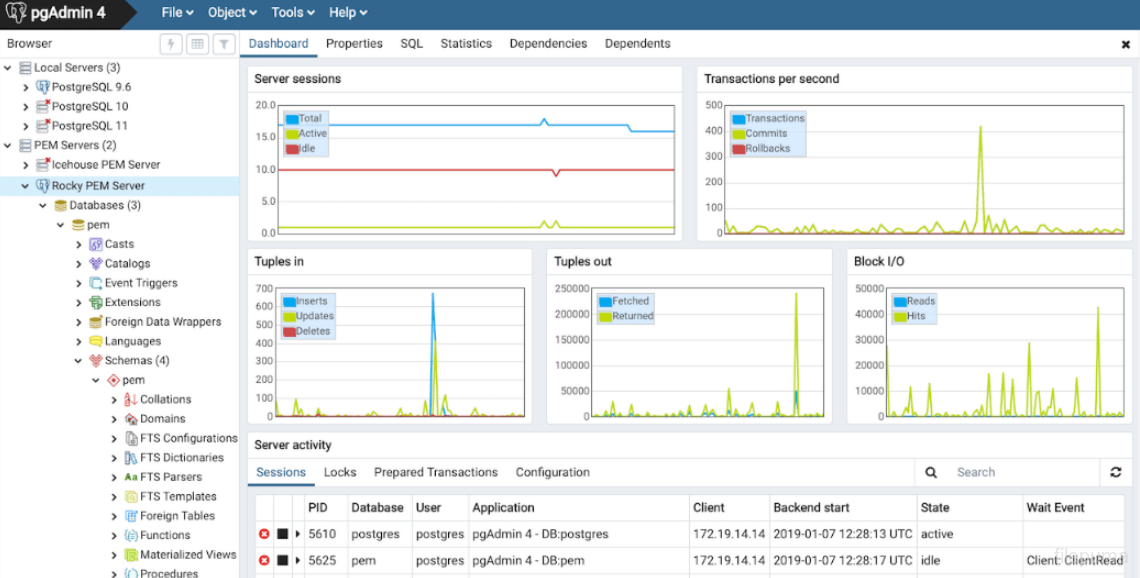The height and width of the screenshot is (578, 1140).
Task: Open the Locks tab in Server activity
Action: tap(340, 473)
